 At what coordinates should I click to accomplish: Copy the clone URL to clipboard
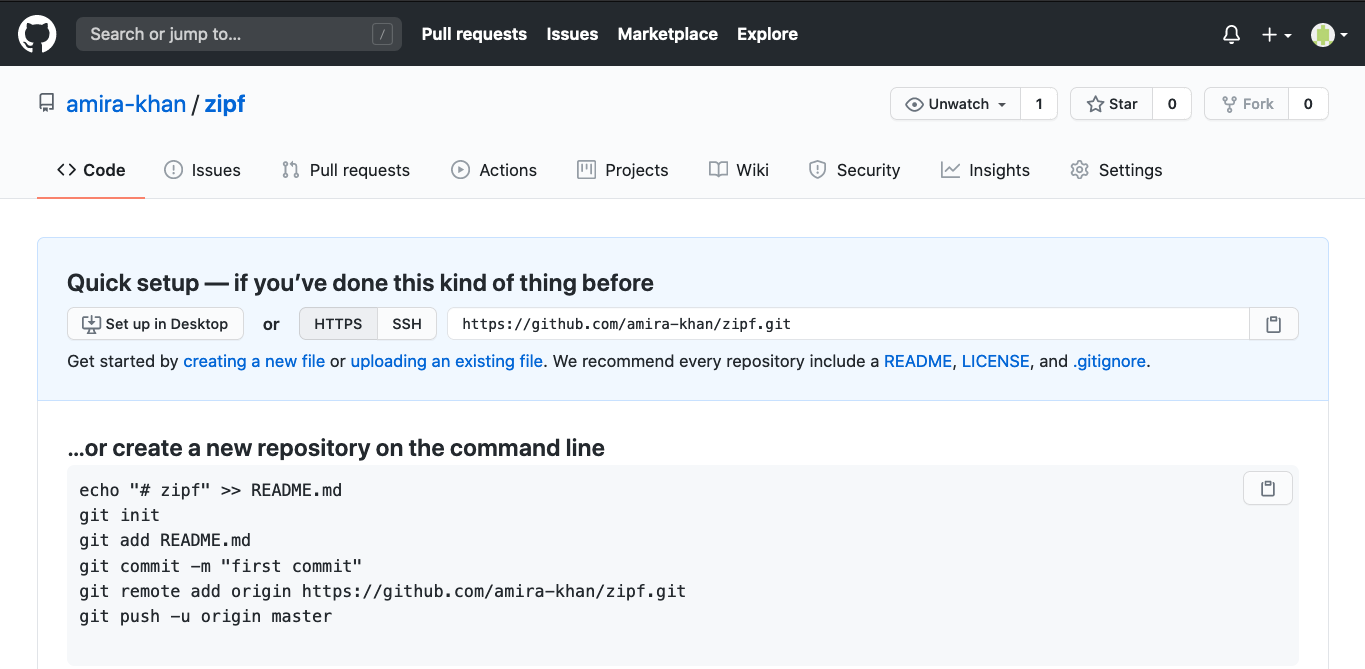tap(1274, 324)
